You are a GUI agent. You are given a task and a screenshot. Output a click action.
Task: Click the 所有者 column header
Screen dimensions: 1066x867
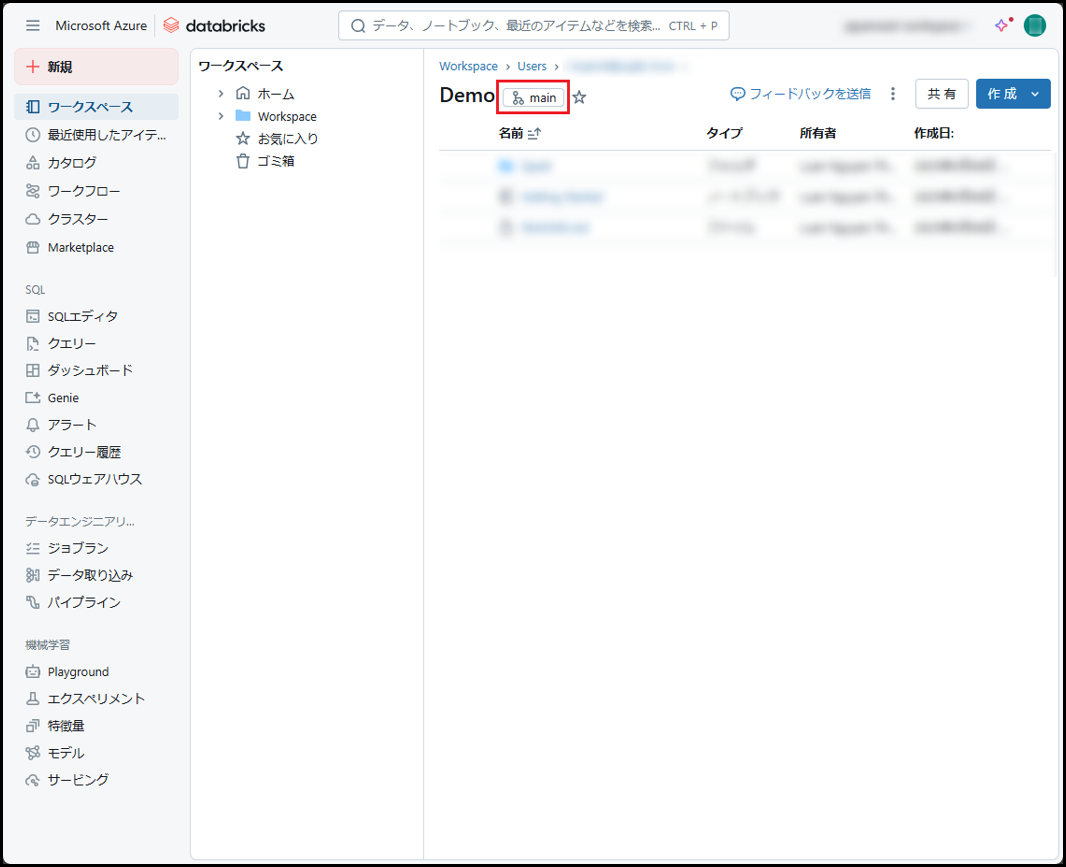[818, 133]
